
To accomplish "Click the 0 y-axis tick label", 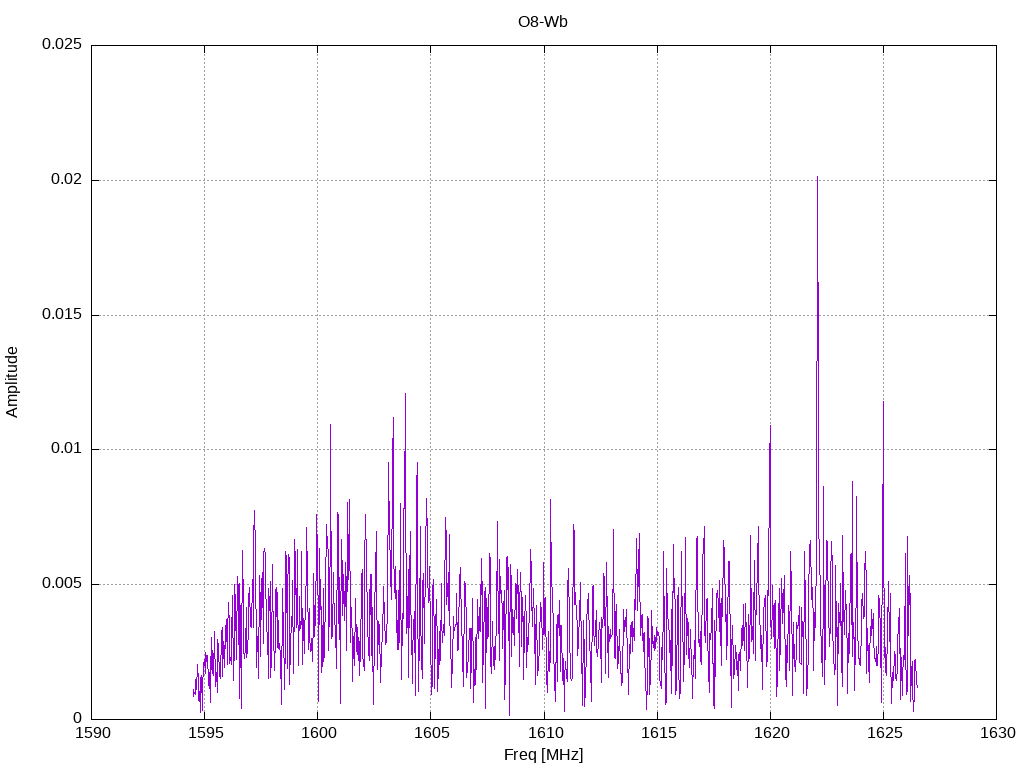I will click(x=78, y=718).
